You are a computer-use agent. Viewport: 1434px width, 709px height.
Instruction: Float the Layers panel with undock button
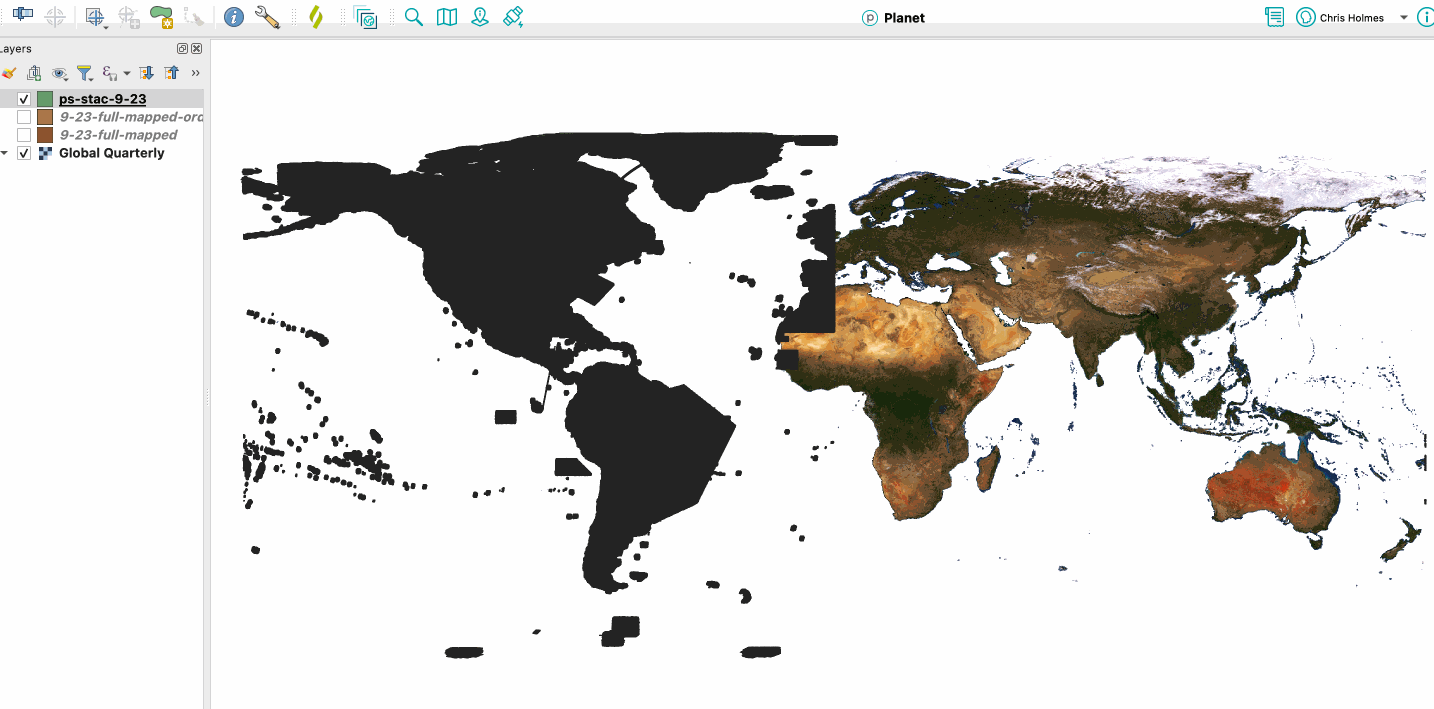pyautogui.click(x=182, y=49)
